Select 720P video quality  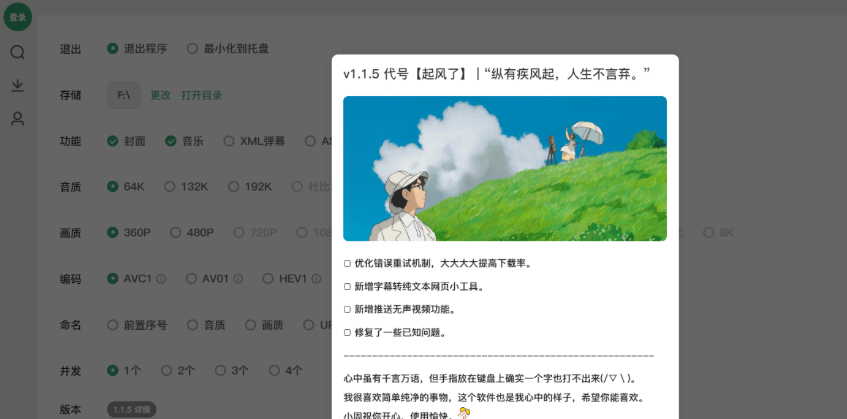tap(255, 233)
